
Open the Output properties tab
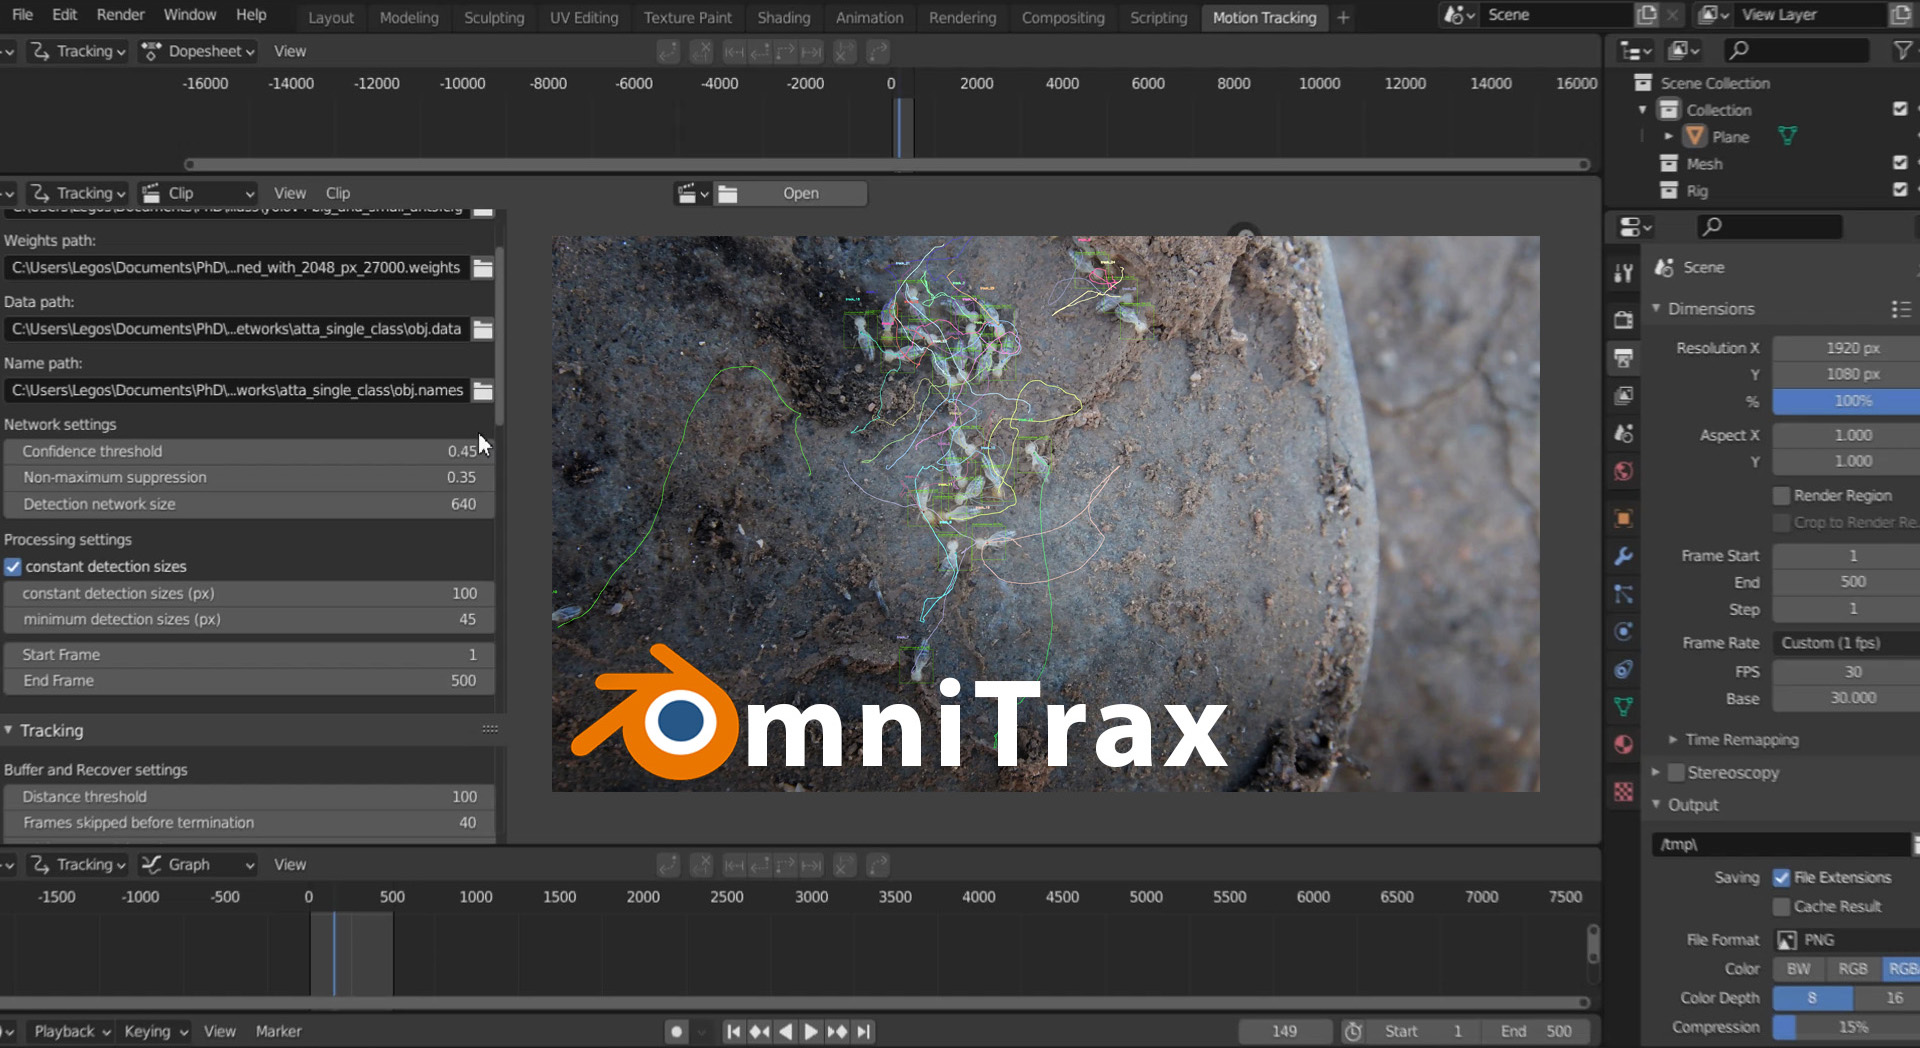pyautogui.click(x=1623, y=358)
